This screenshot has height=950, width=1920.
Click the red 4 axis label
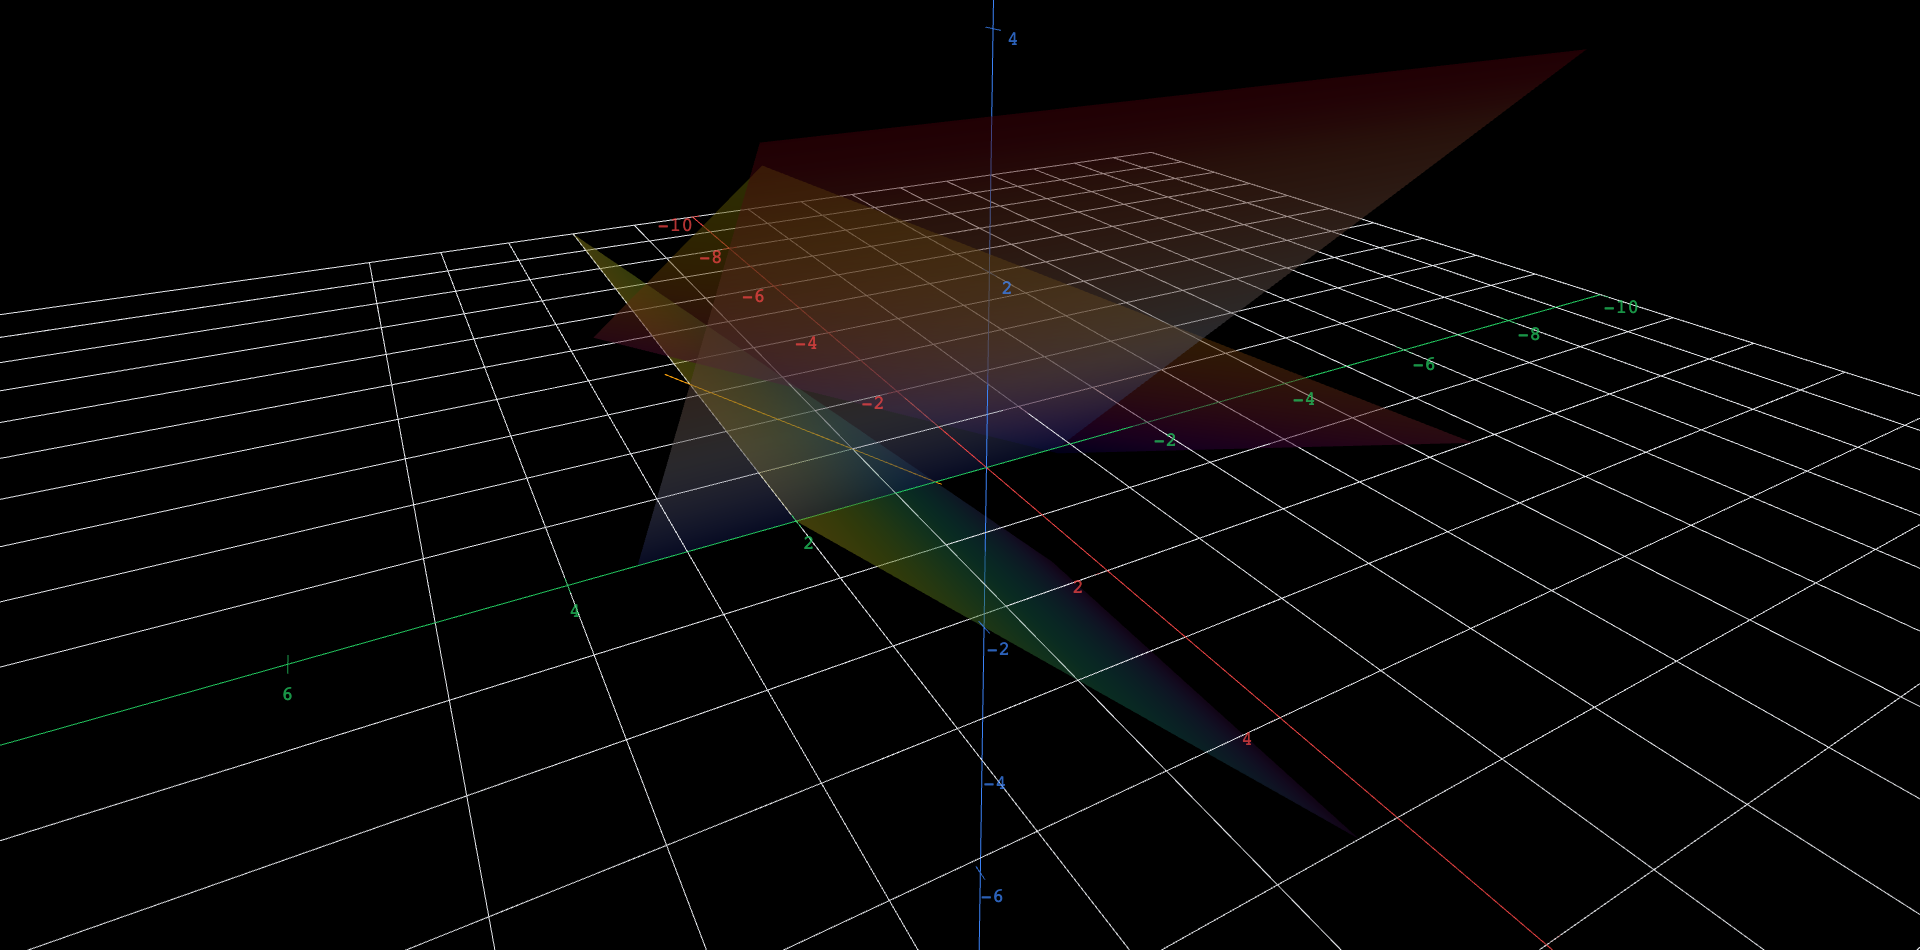pyautogui.click(x=1247, y=740)
